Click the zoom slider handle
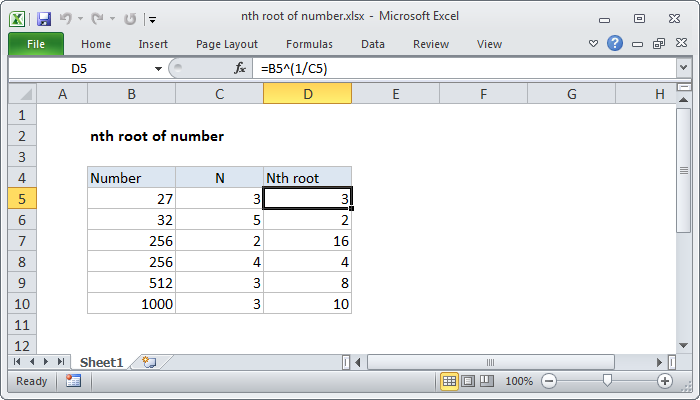The height and width of the screenshot is (400, 700). click(x=607, y=381)
